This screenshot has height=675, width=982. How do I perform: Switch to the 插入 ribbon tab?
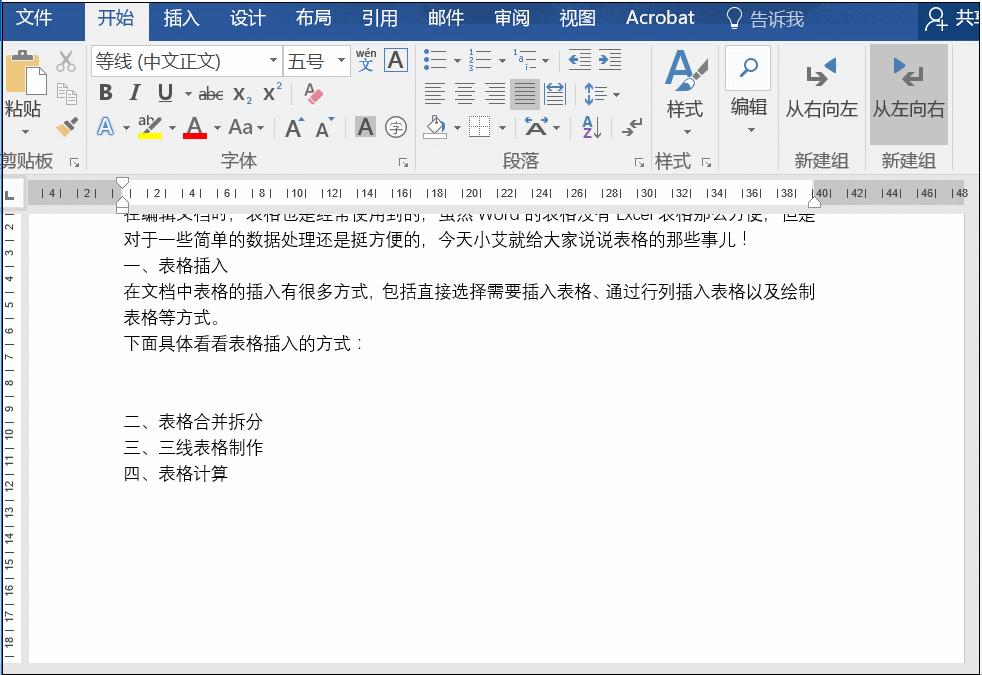coord(180,18)
